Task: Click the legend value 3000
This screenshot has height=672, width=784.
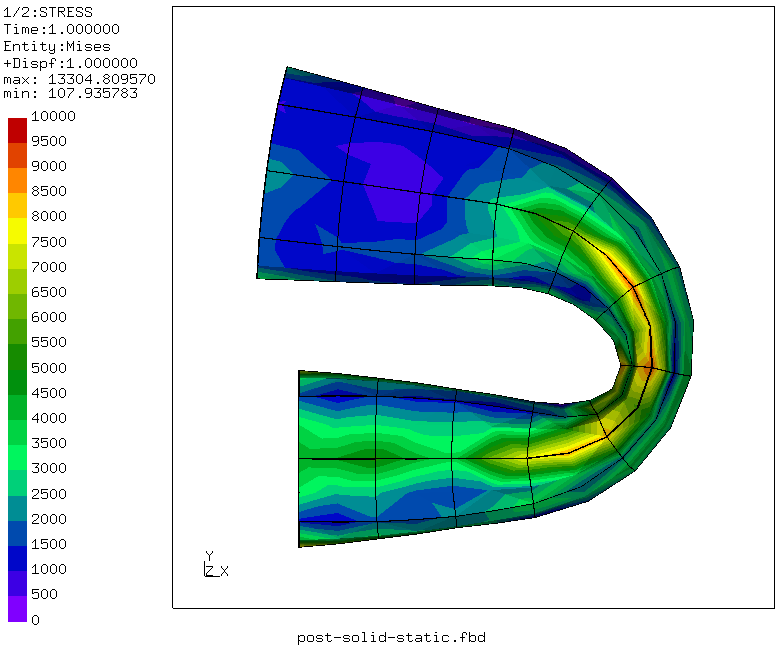Action: pos(48,468)
